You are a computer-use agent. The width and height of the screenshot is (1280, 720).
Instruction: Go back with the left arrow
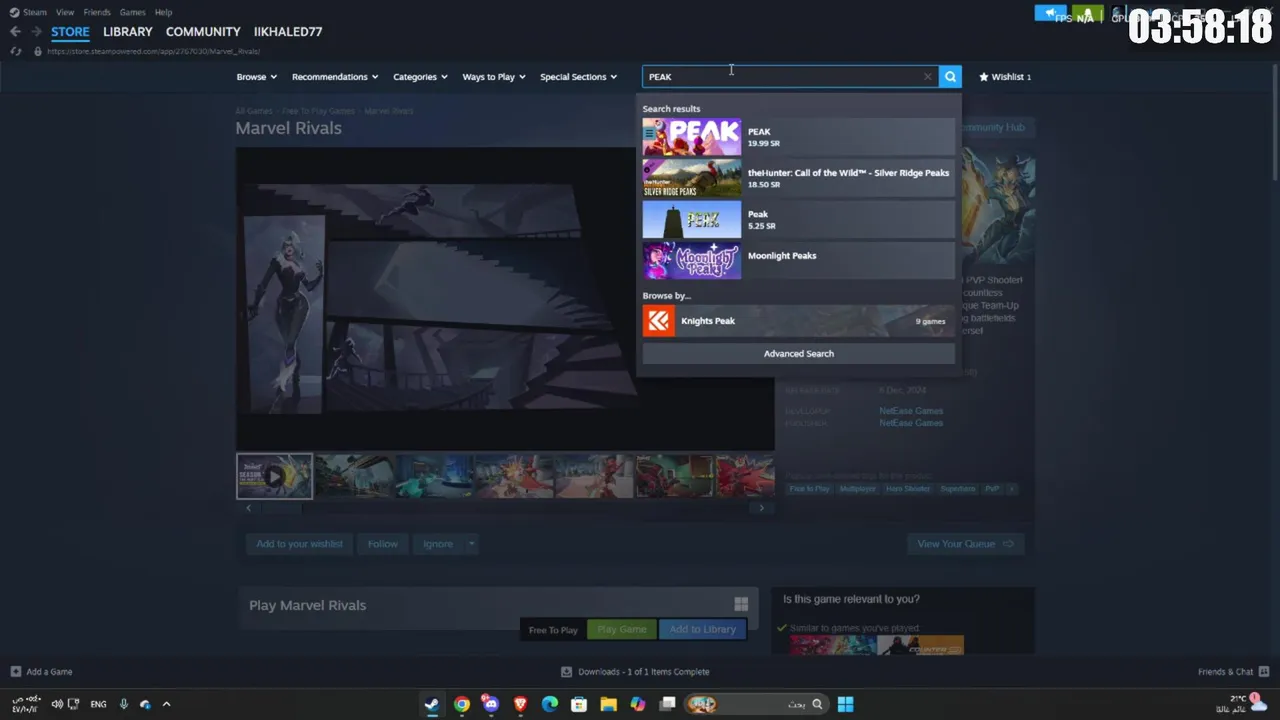click(15, 31)
